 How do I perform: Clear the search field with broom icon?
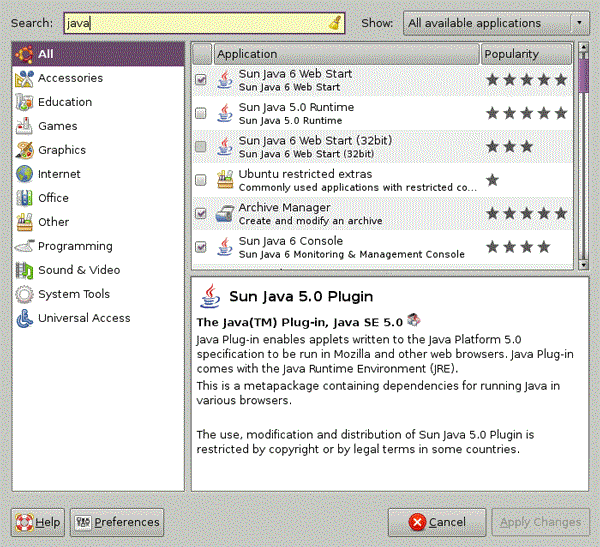point(335,23)
